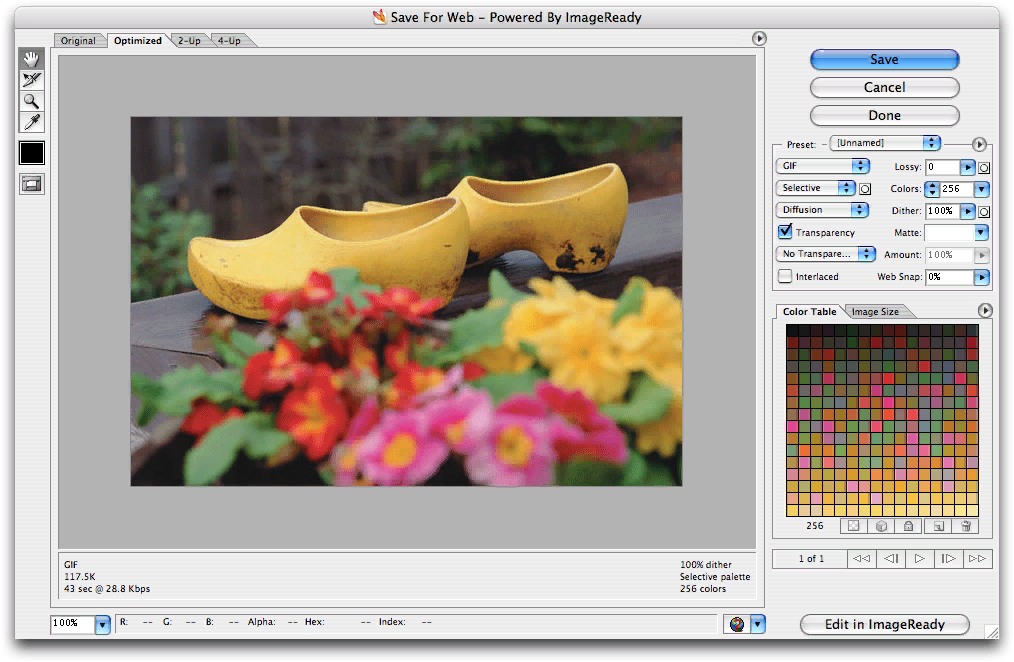Open the Diffusion dither method dropdown

click(823, 210)
